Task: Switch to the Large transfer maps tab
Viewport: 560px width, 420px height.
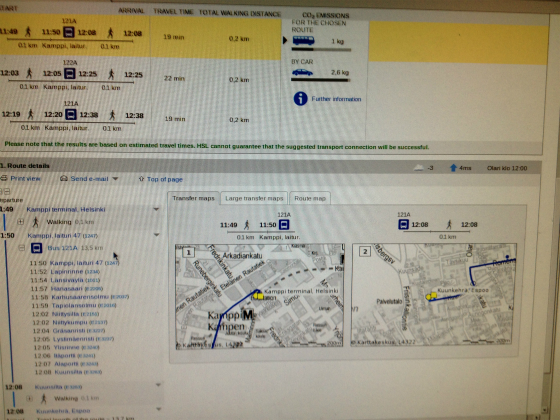Action: [x=254, y=198]
